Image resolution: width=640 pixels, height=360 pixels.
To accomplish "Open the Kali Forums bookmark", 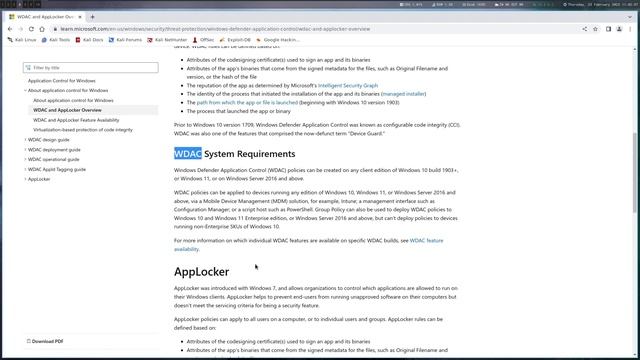I will [x=125, y=40].
